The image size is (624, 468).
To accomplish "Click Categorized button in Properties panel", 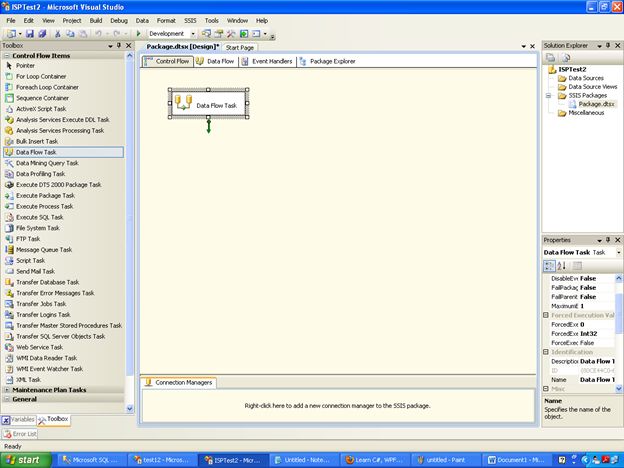I will click(x=549, y=266).
